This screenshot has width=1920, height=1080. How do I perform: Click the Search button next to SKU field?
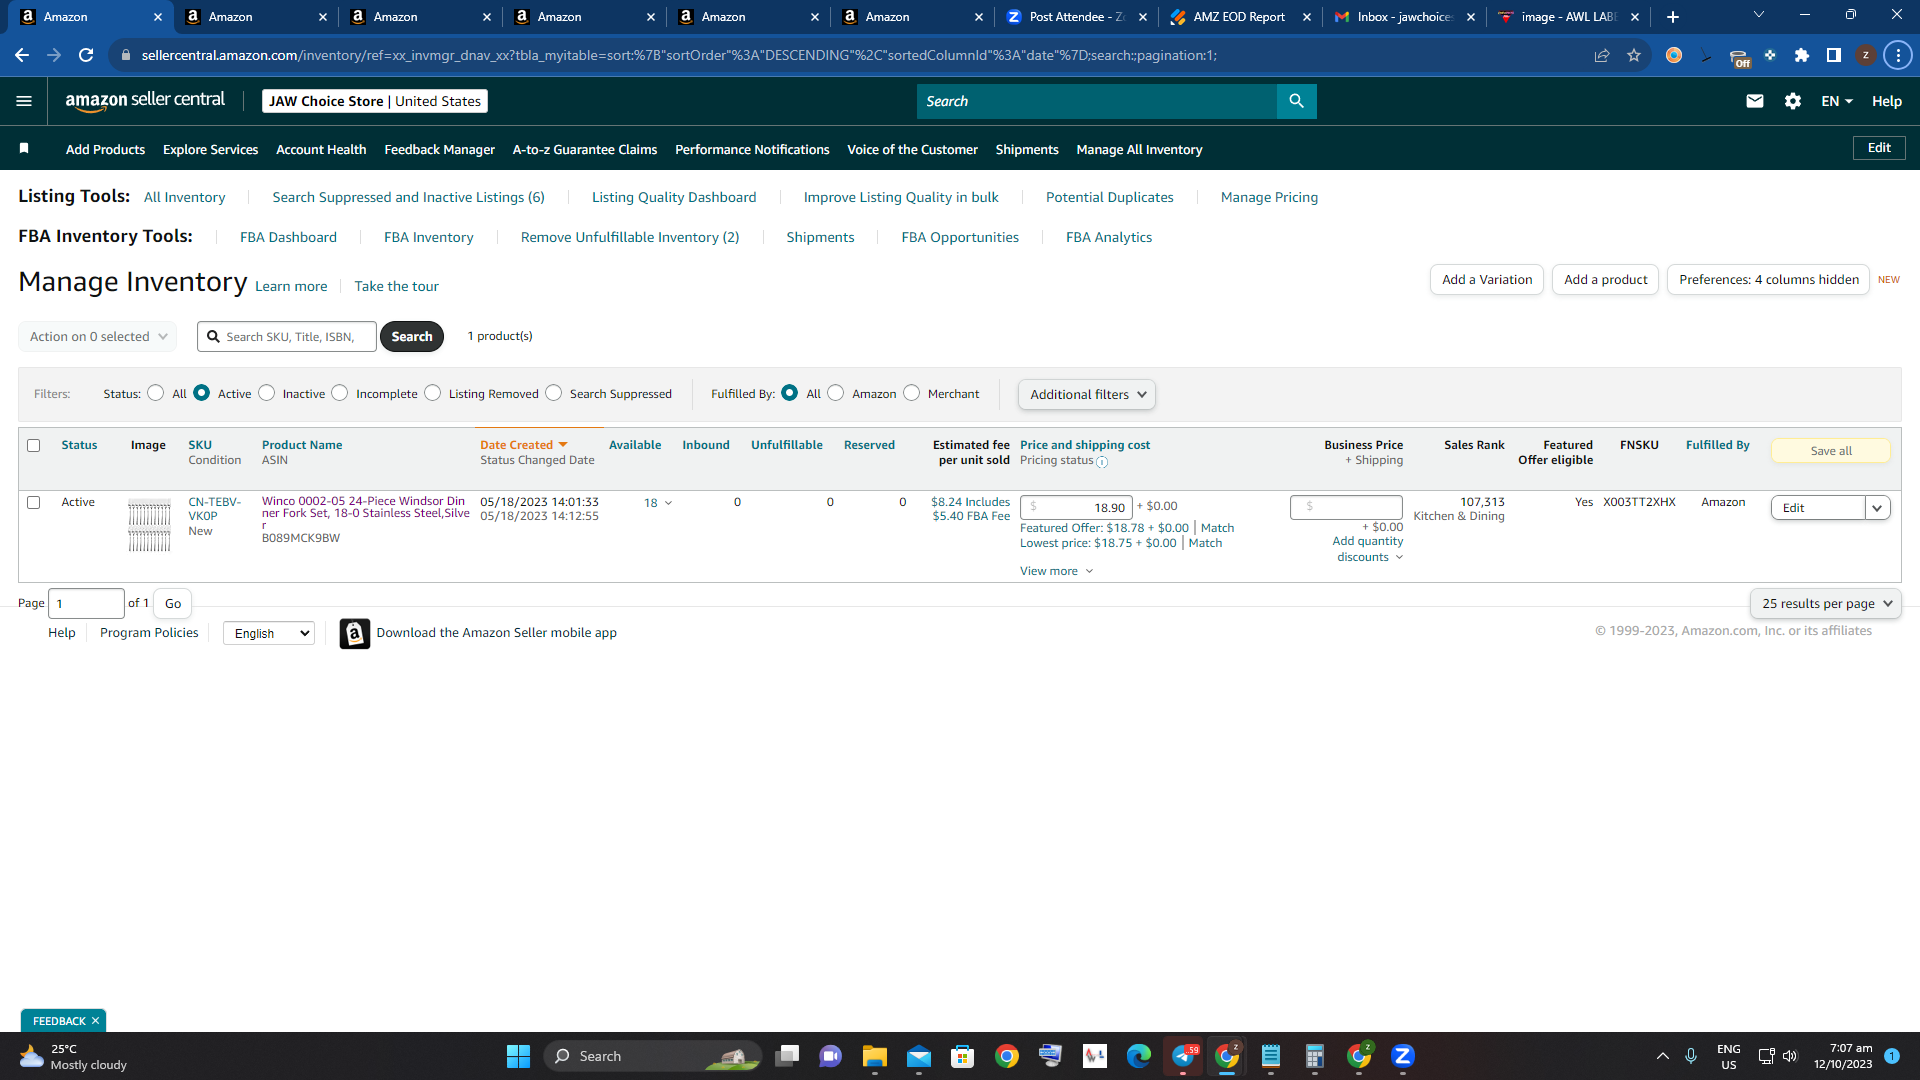click(x=411, y=337)
